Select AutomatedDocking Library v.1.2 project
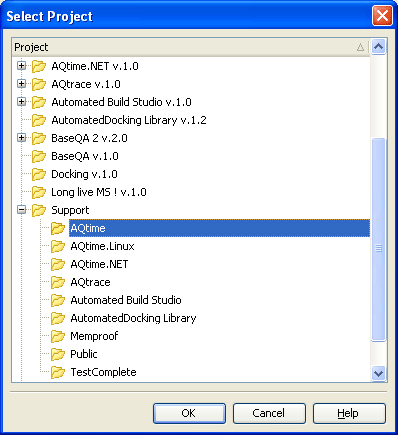The height and width of the screenshot is (435, 398). (x=129, y=120)
